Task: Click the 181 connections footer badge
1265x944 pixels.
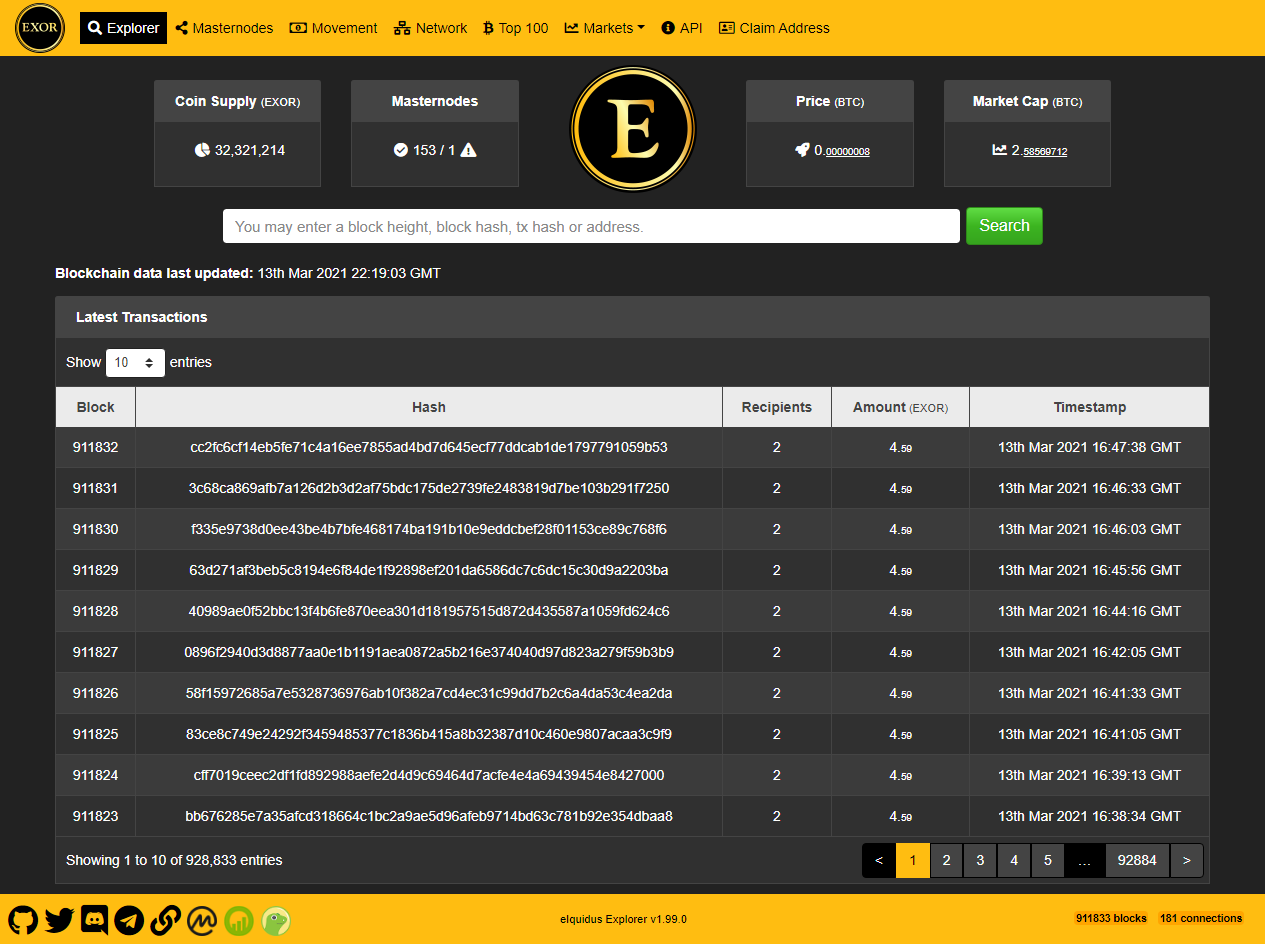Action: [1200, 918]
